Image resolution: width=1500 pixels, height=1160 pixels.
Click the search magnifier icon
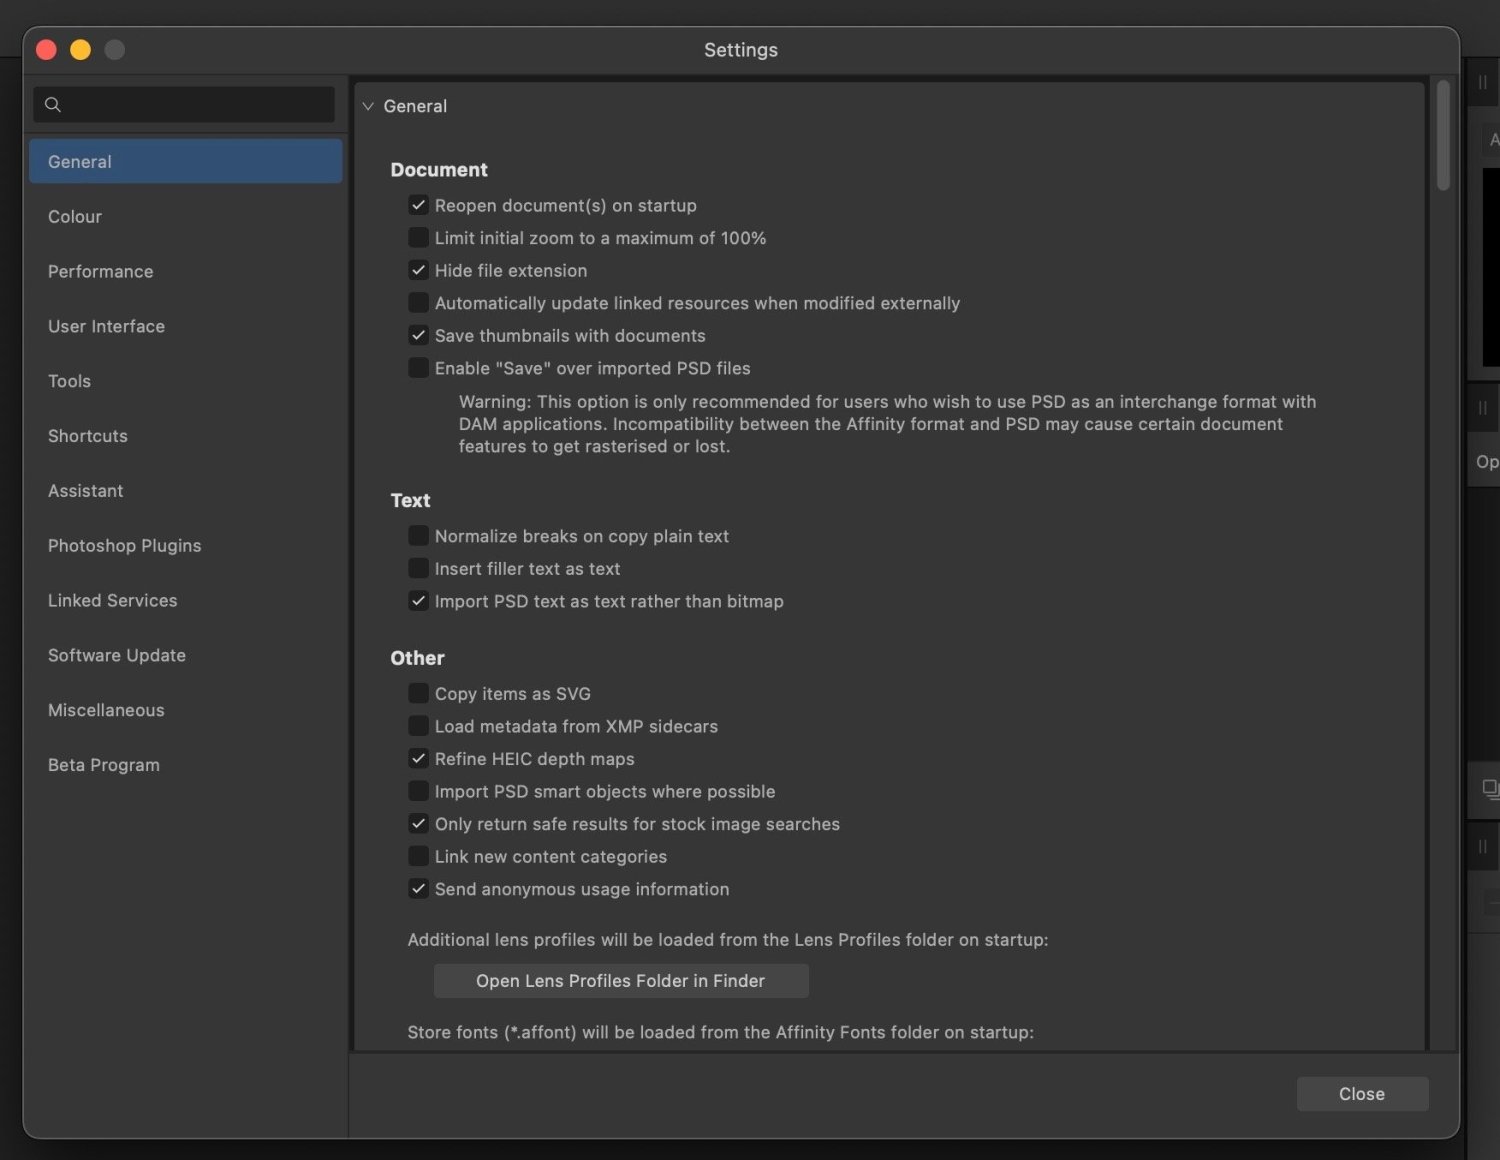coord(53,104)
